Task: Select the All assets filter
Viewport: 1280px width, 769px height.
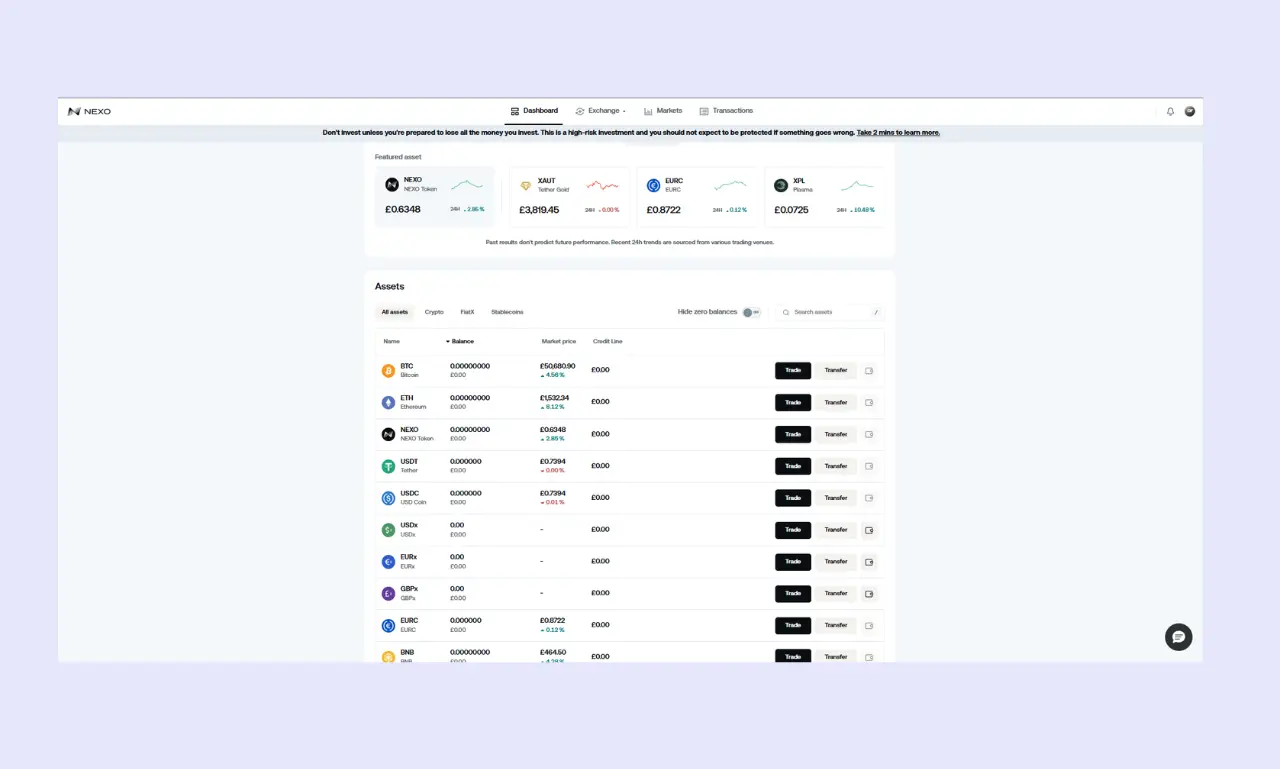Action: point(395,312)
